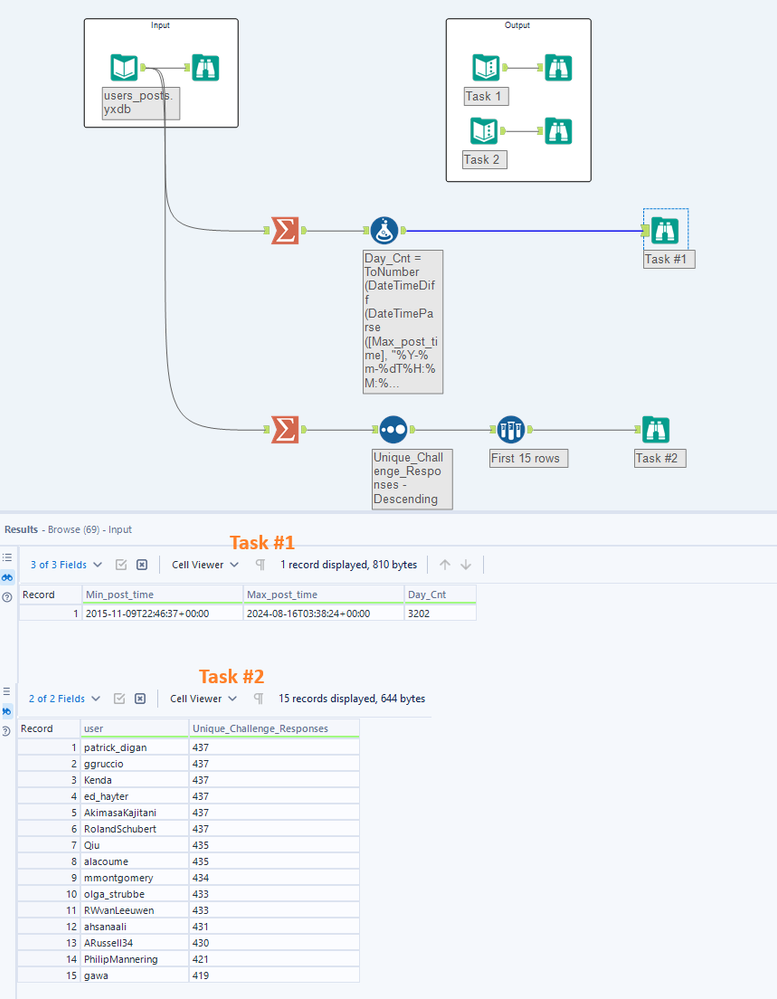Select the ggruccio user cell
The width and height of the screenshot is (777, 999).
tap(135, 764)
